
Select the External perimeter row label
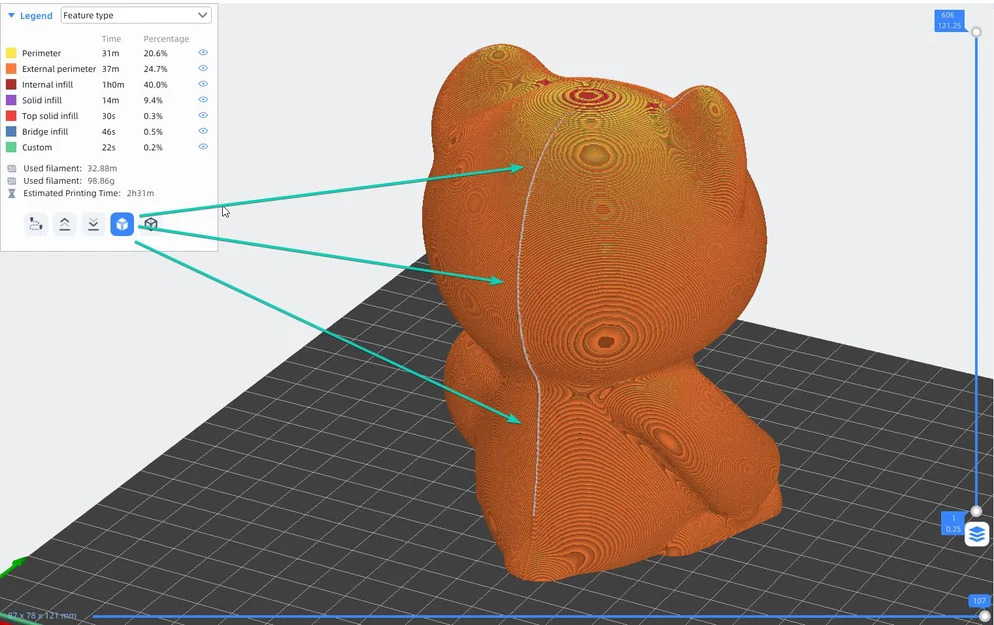tap(59, 69)
